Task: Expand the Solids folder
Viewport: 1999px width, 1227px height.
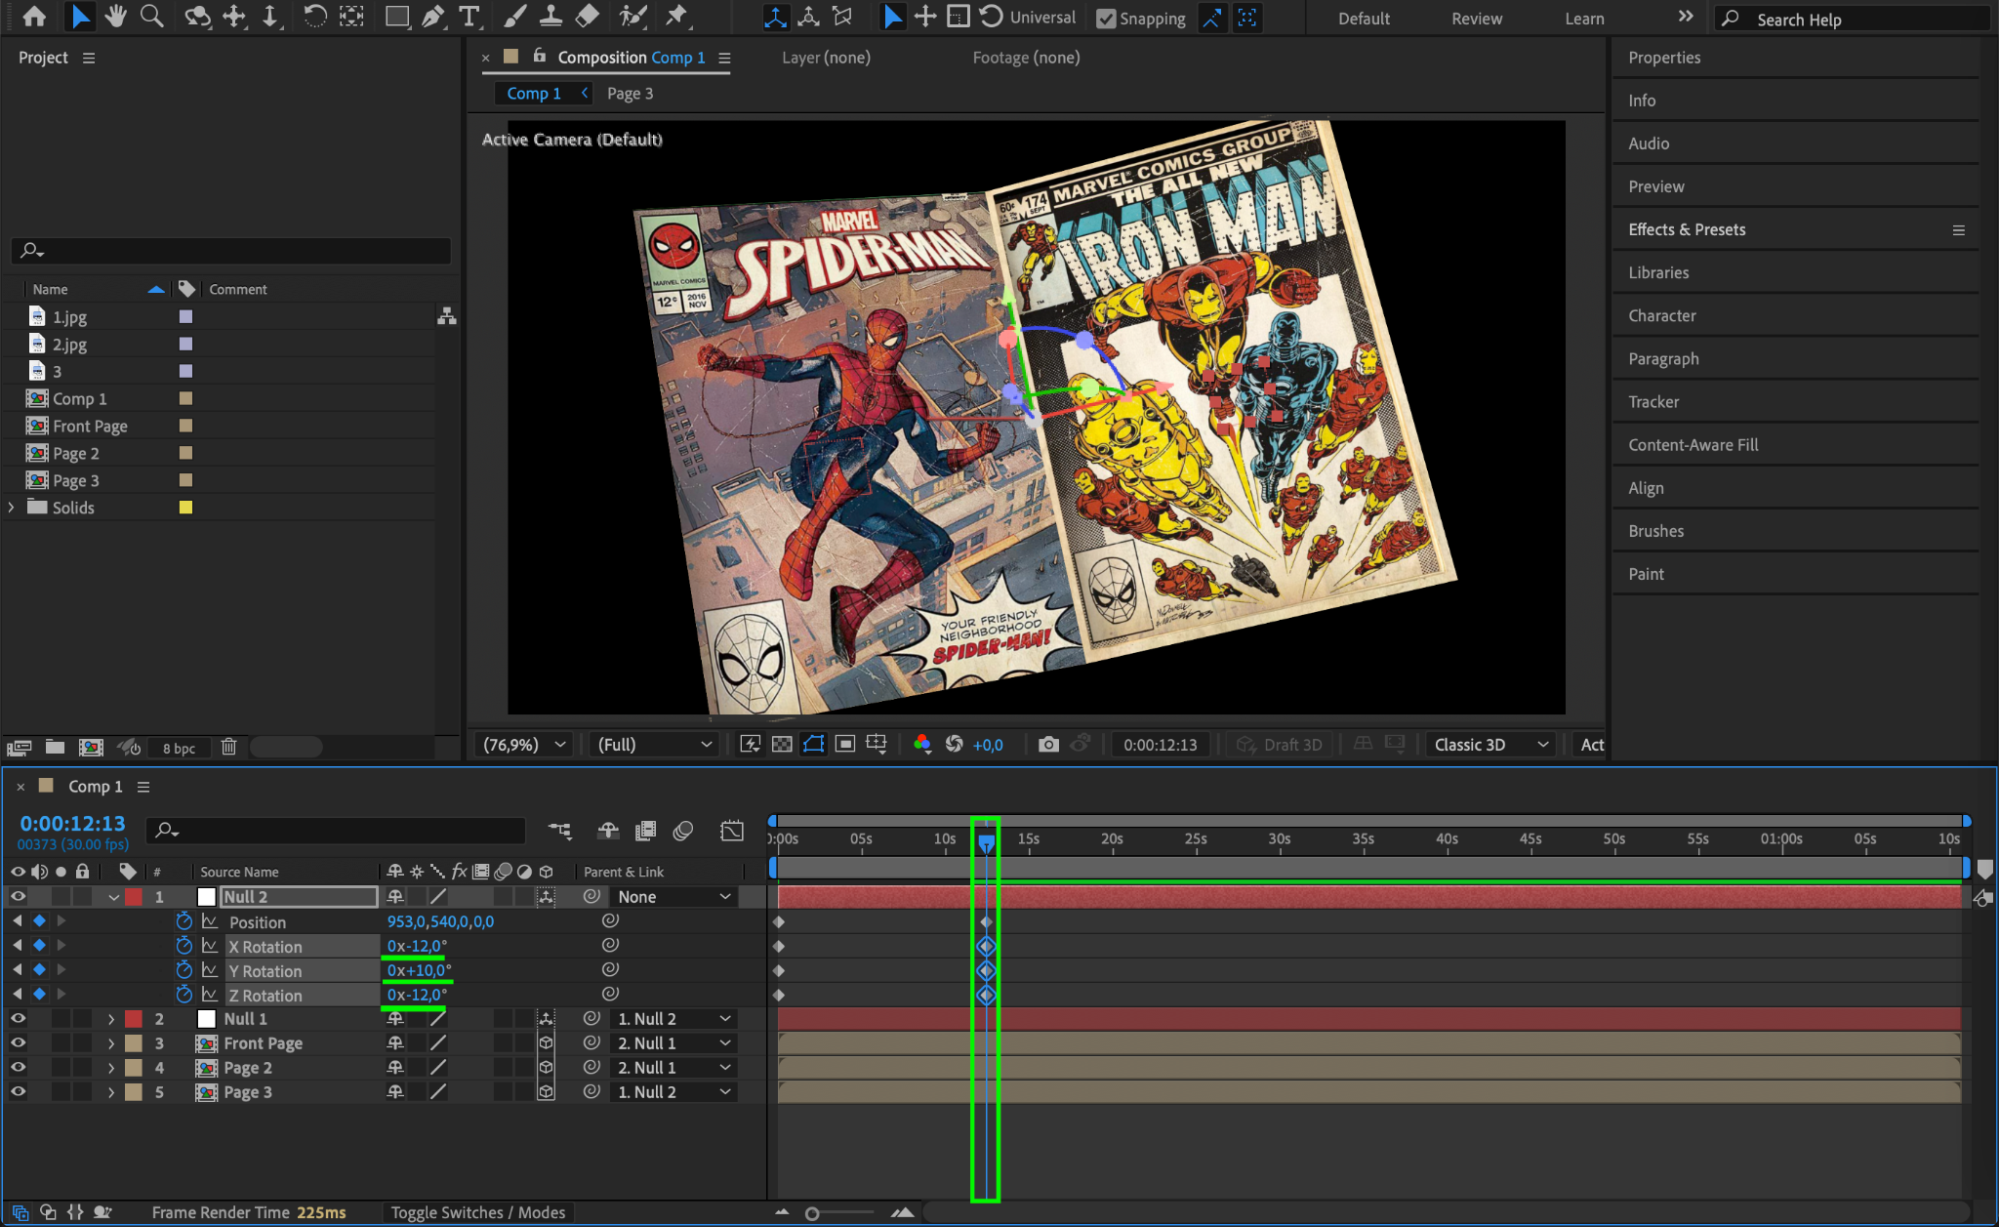Action: point(11,507)
